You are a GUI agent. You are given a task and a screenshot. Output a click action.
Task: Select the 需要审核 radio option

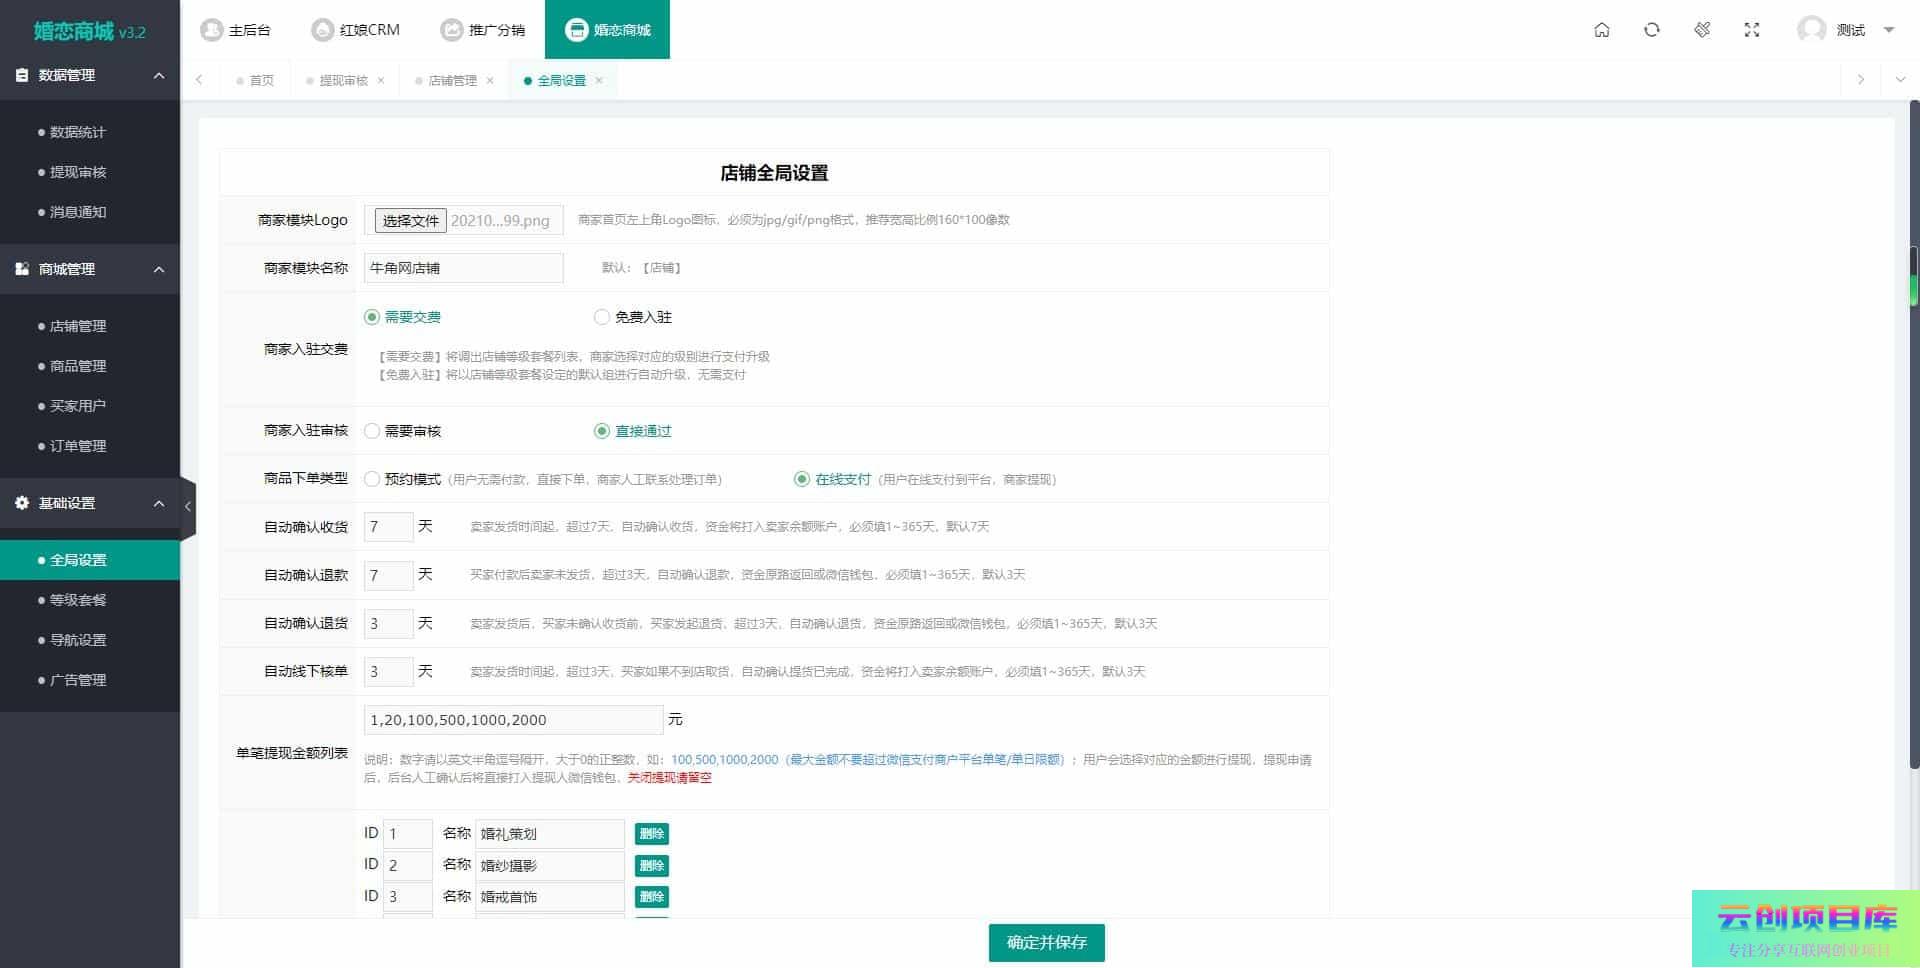point(372,431)
